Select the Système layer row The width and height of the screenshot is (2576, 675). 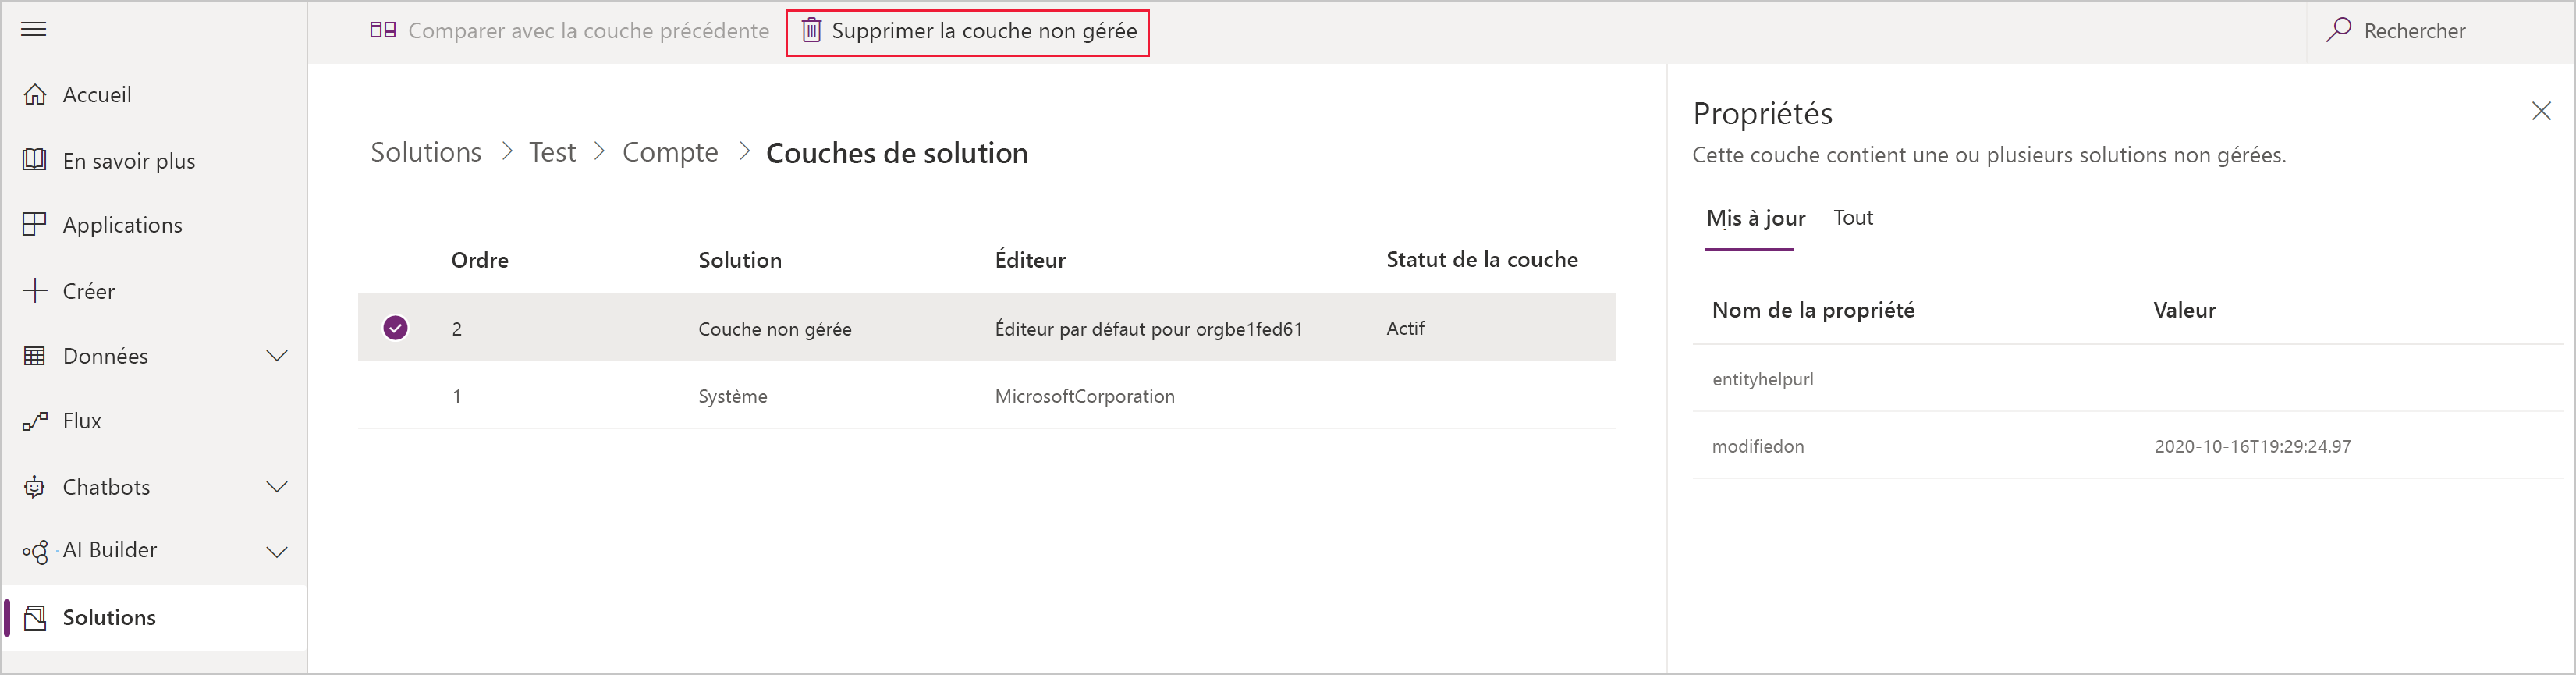pos(733,395)
